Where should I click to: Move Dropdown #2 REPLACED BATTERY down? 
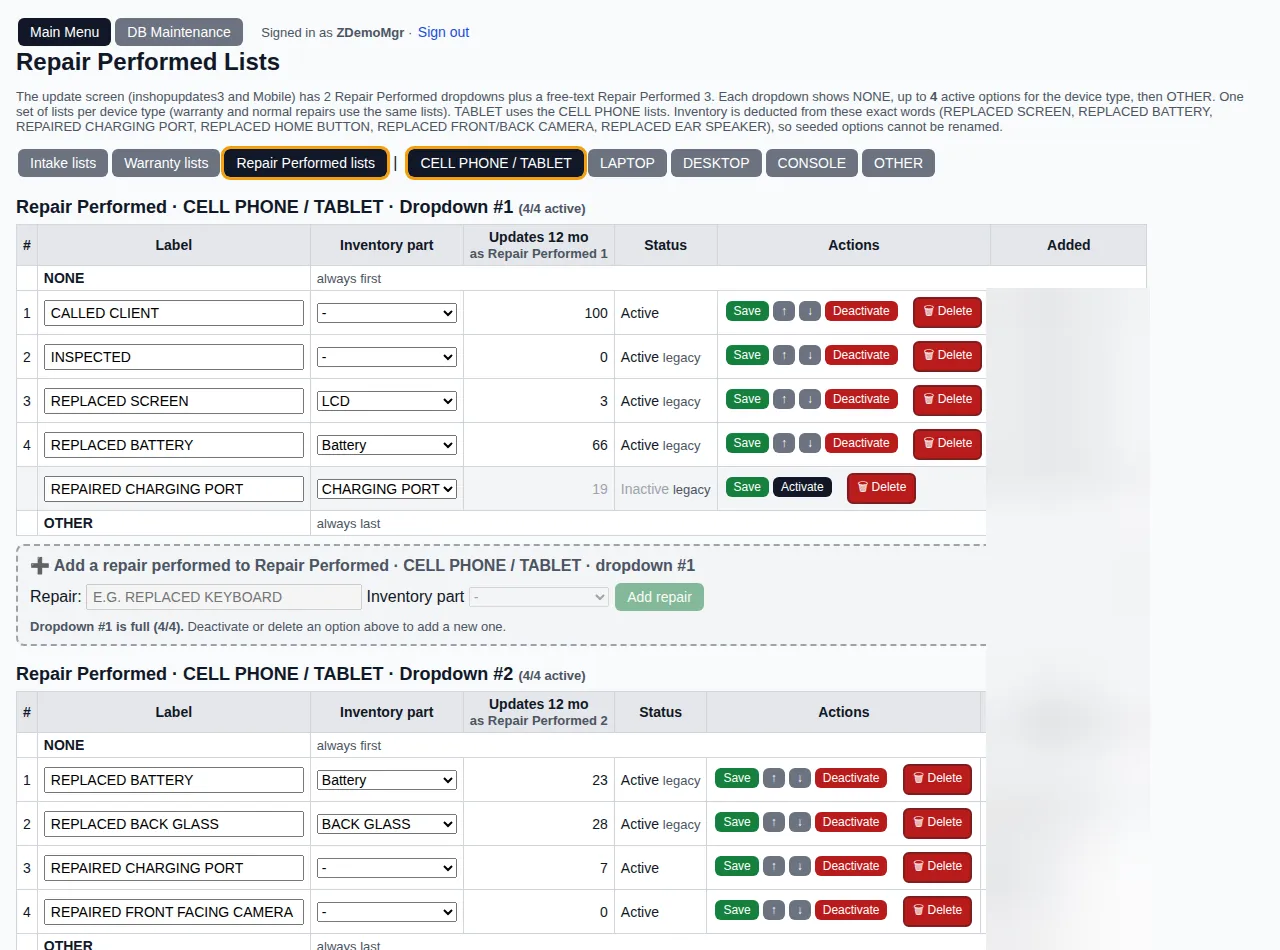point(800,778)
